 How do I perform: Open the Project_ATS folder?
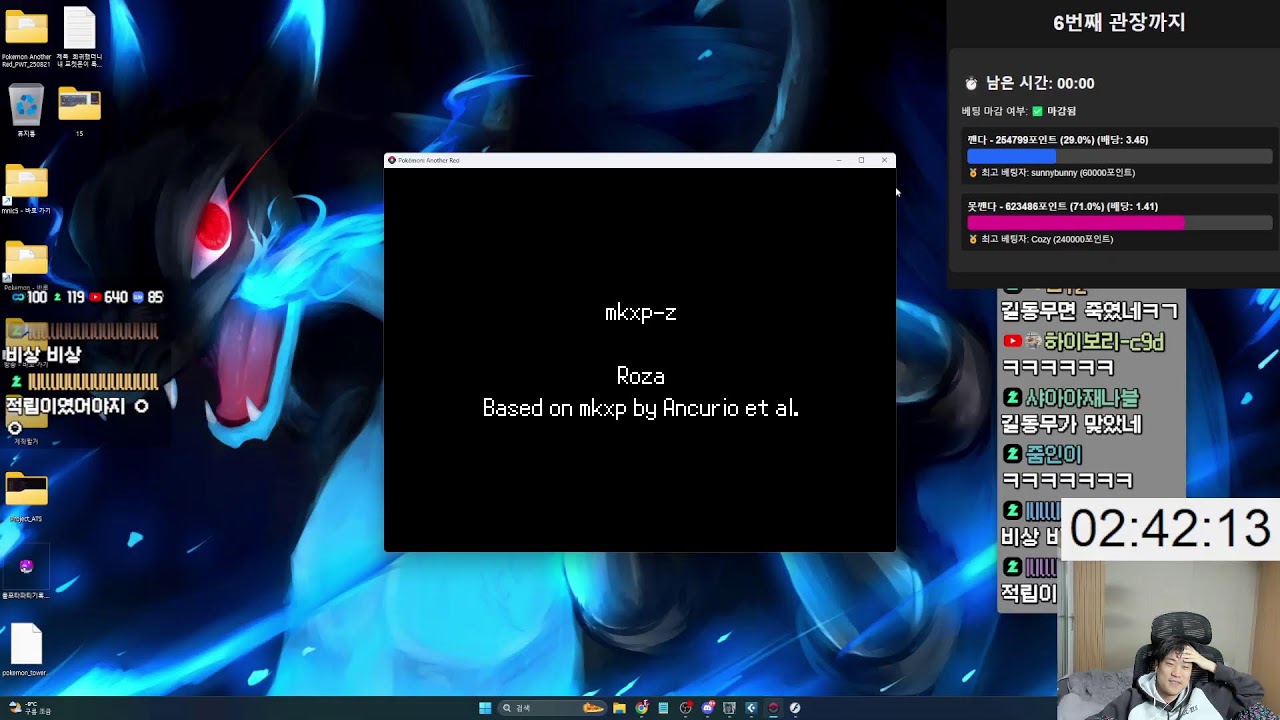point(26,497)
